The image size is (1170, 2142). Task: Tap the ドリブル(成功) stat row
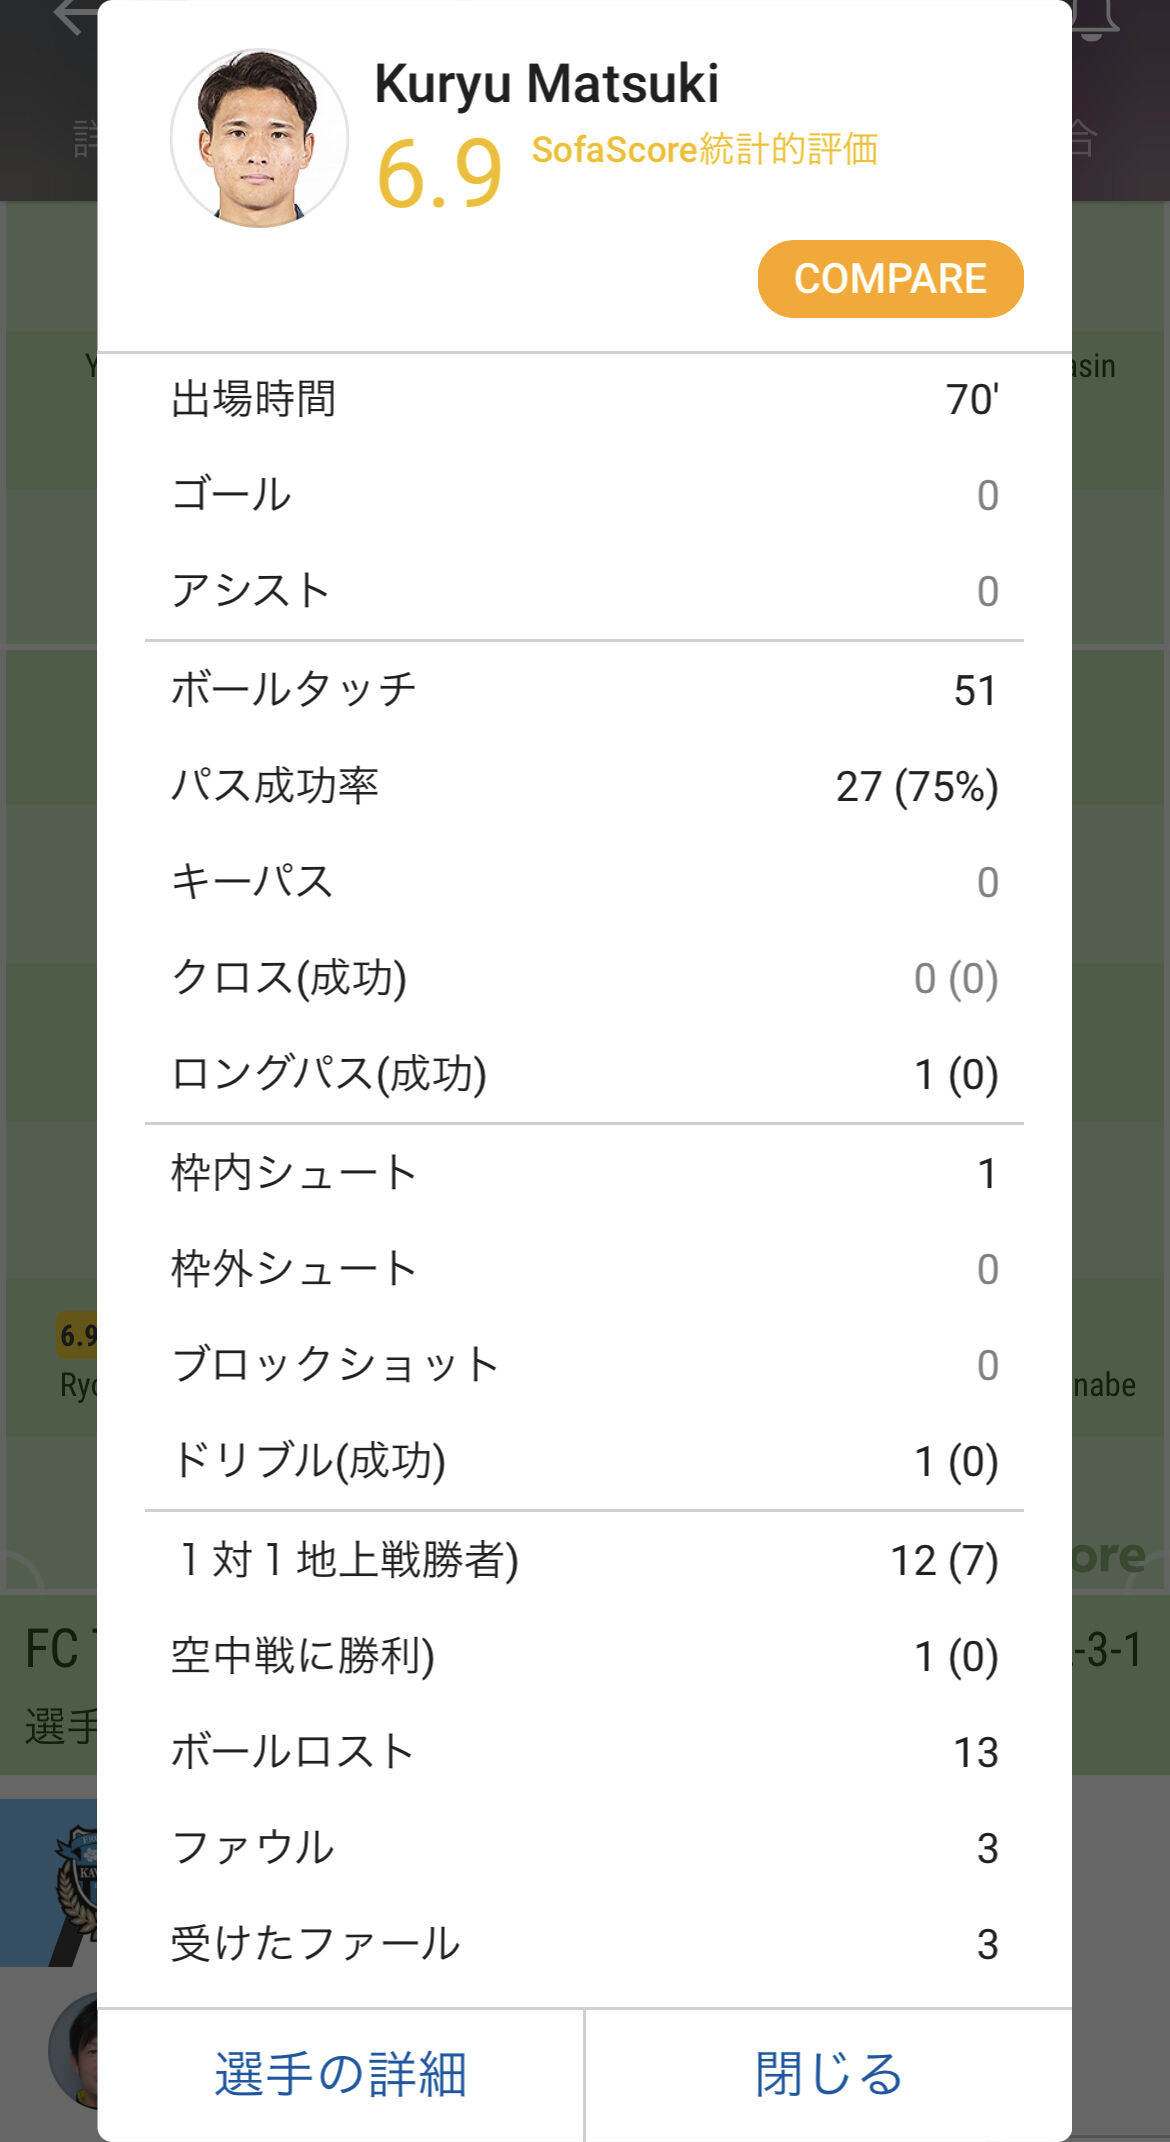584,1461
